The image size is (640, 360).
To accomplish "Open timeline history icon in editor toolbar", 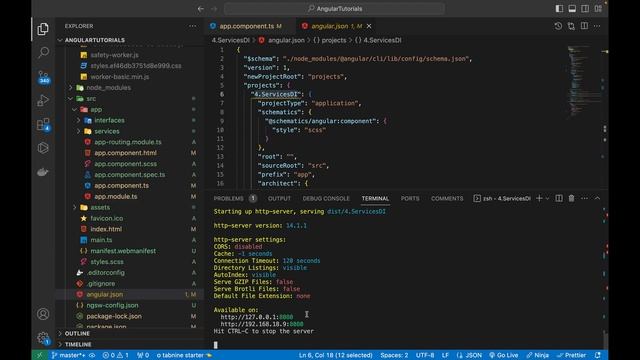I will point(558,26).
